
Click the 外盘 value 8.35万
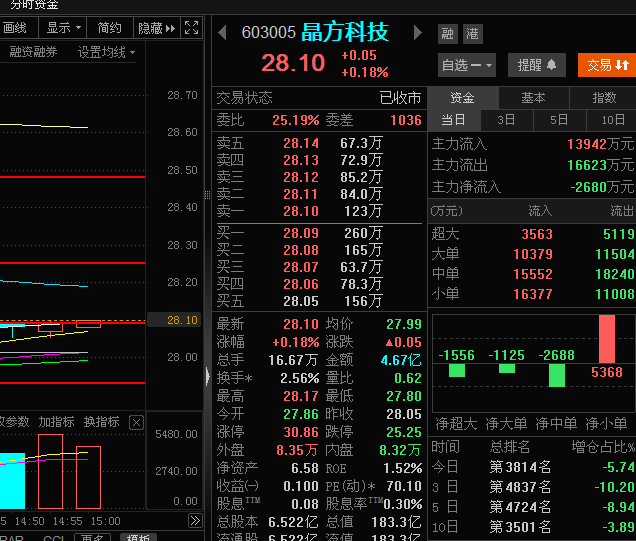(x=297, y=451)
